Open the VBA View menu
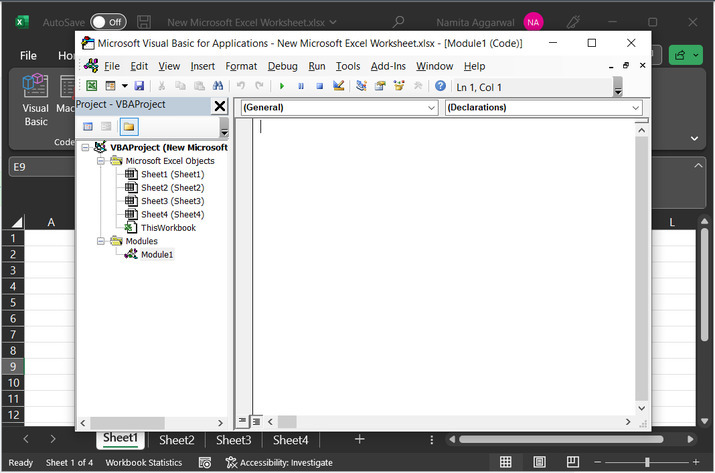 coord(169,66)
